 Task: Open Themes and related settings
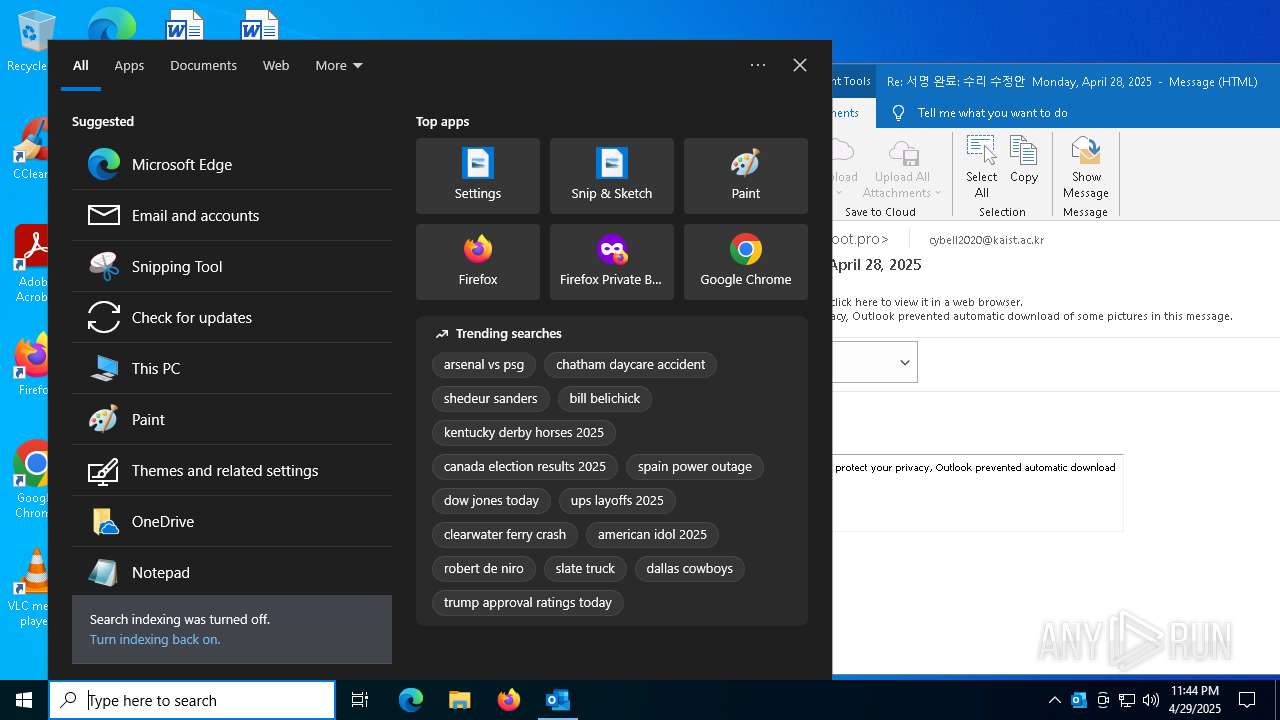coord(232,470)
